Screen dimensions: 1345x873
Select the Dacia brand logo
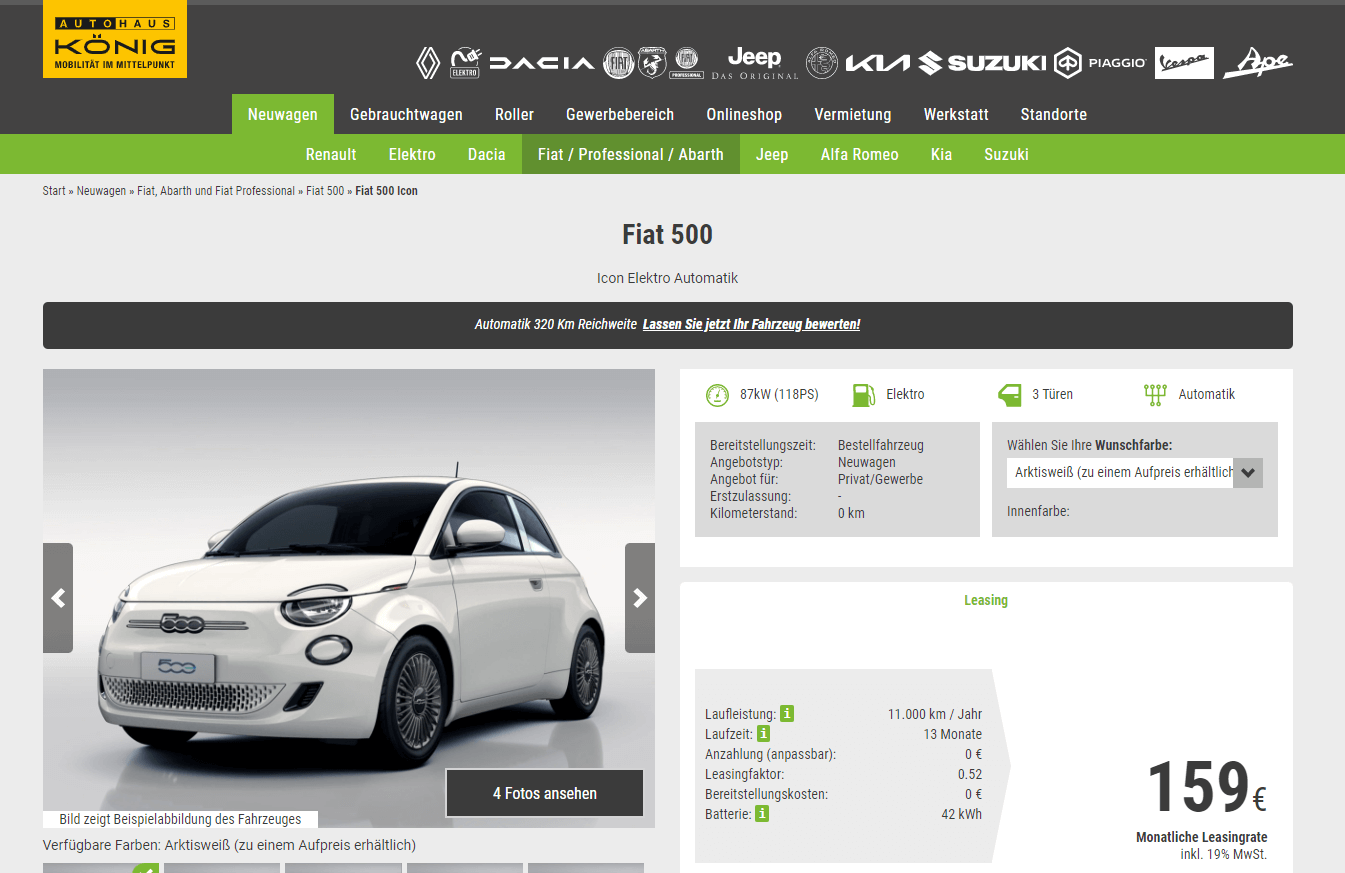click(541, 63)
